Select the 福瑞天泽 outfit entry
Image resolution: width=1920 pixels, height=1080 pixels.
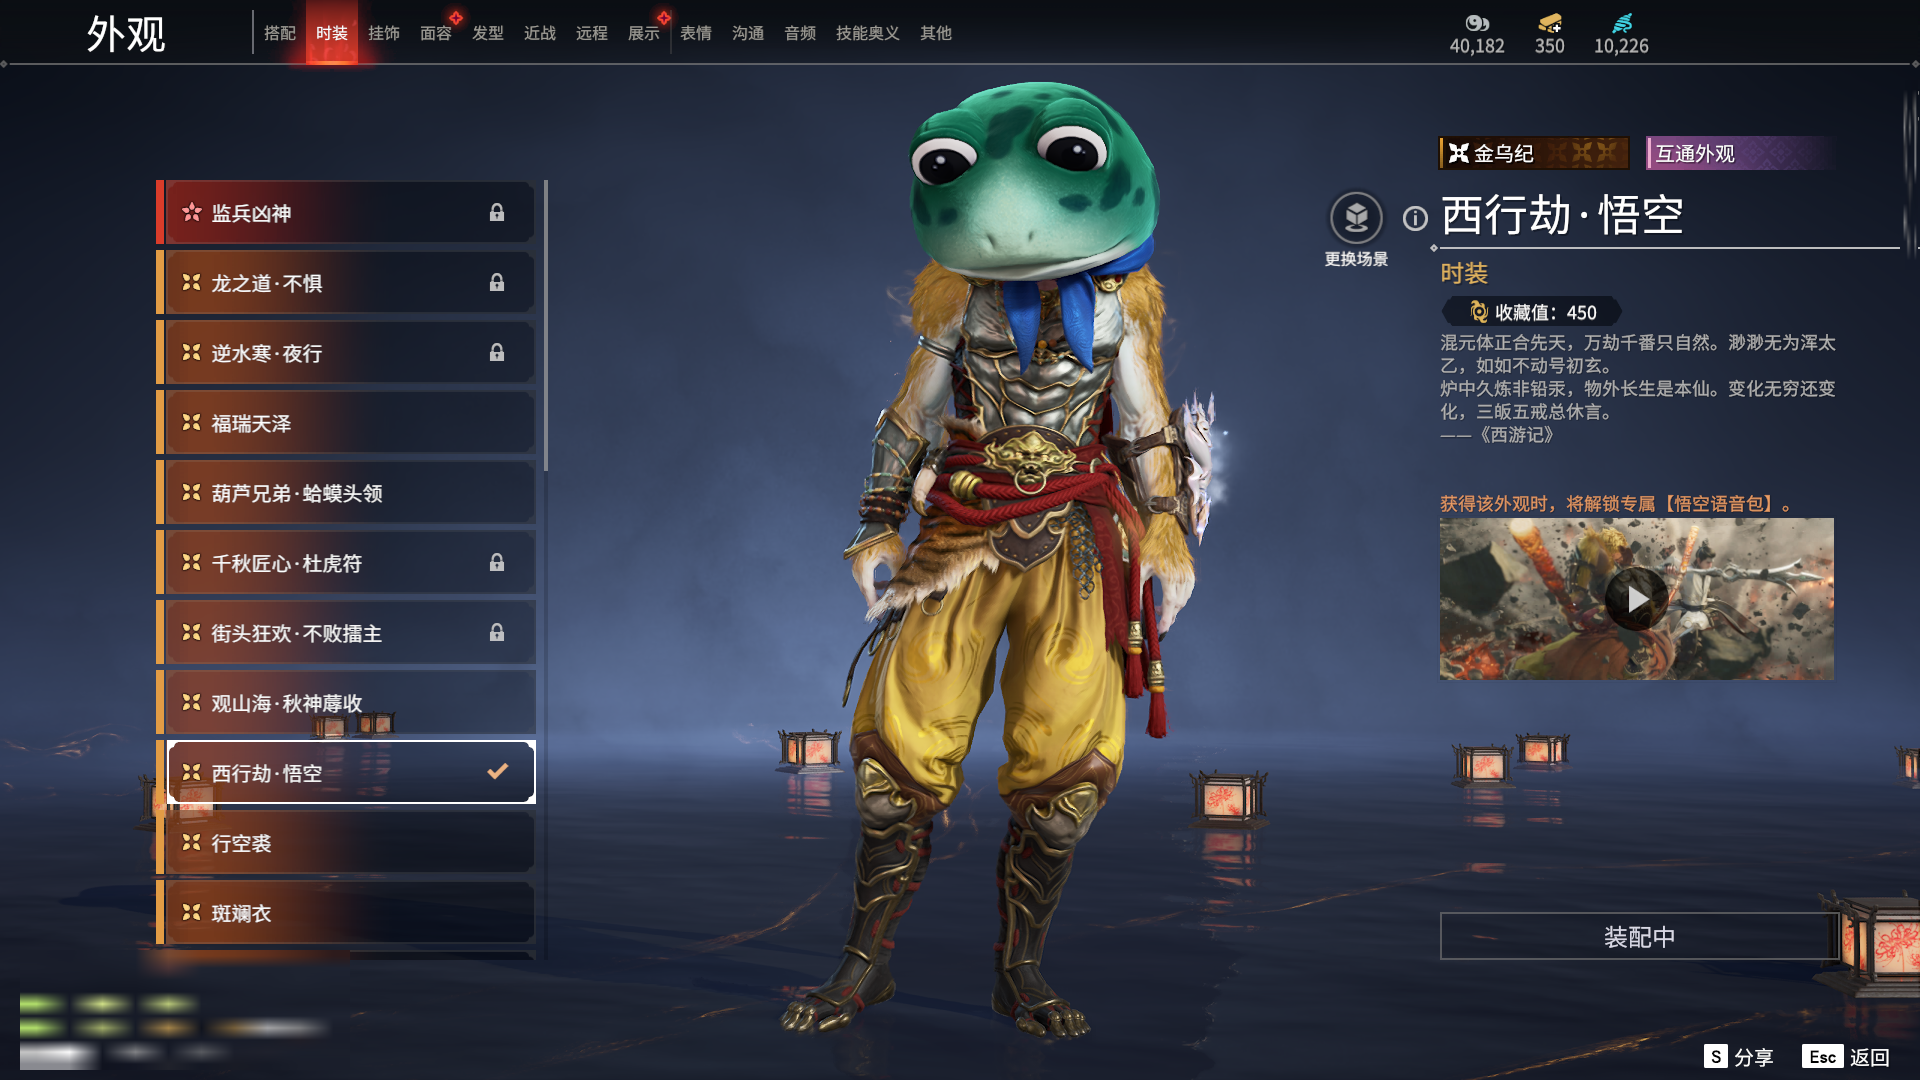(346, 423)
